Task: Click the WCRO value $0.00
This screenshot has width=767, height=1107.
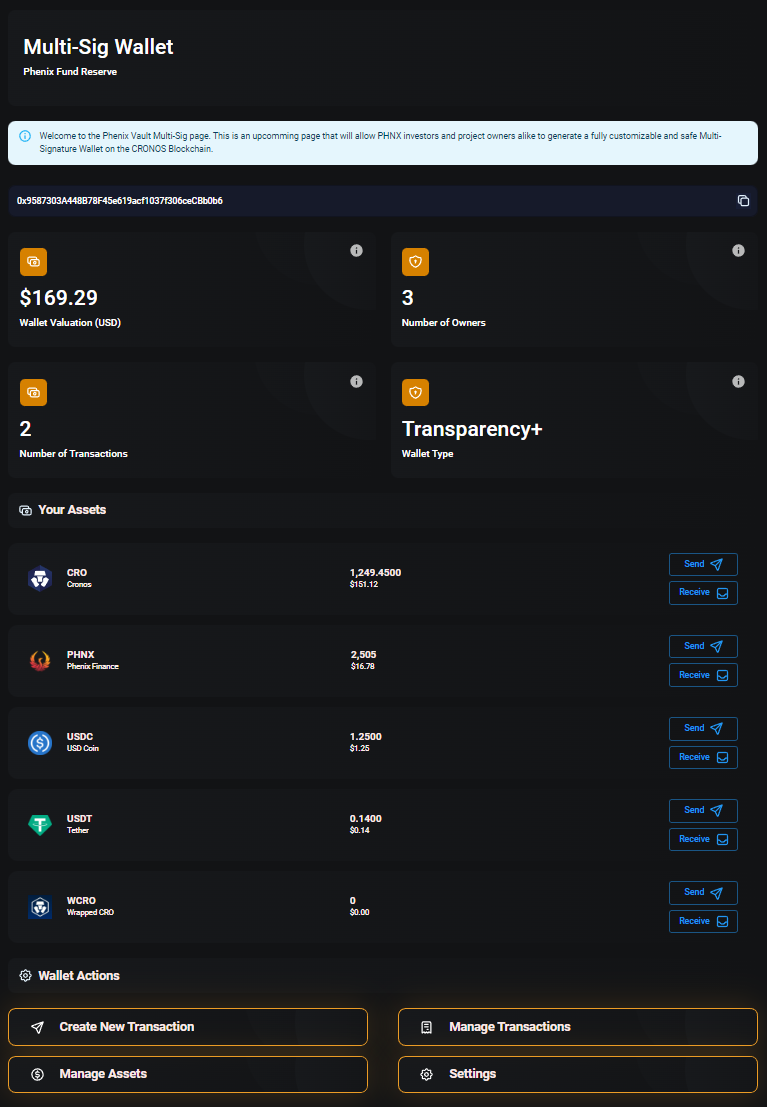Action: coord(359,912)
